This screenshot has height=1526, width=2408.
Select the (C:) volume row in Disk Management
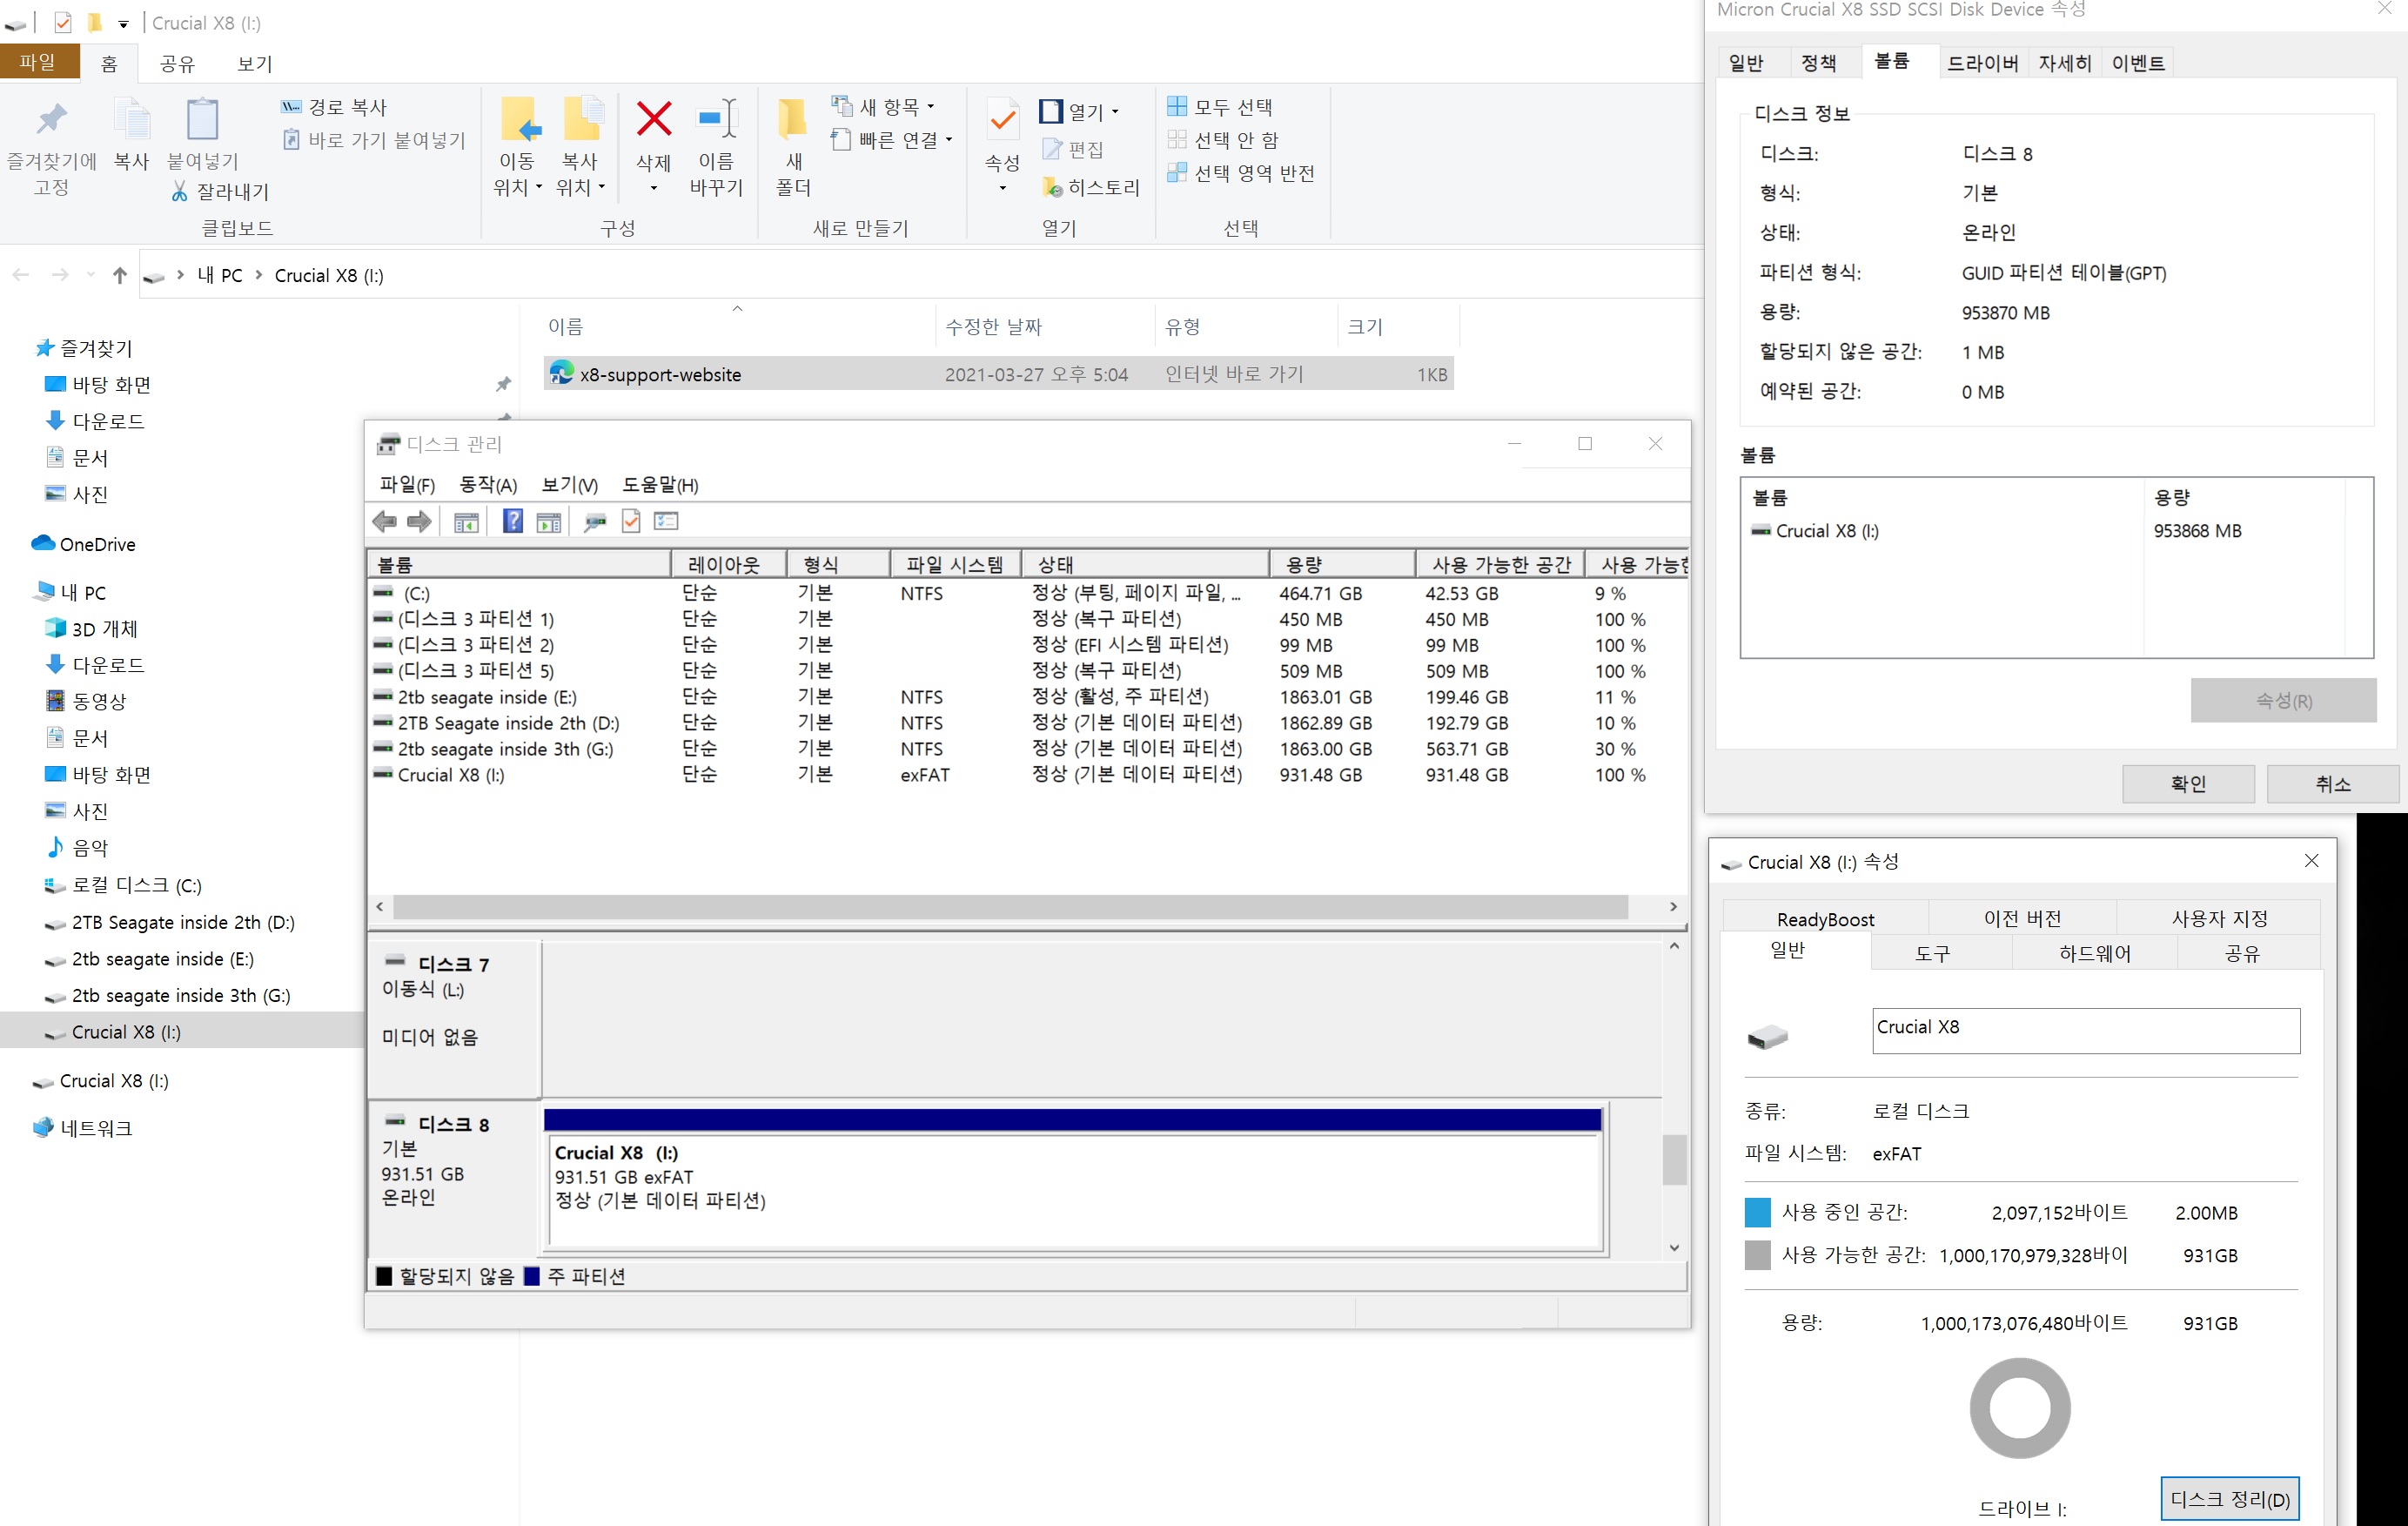point(1026,593)
